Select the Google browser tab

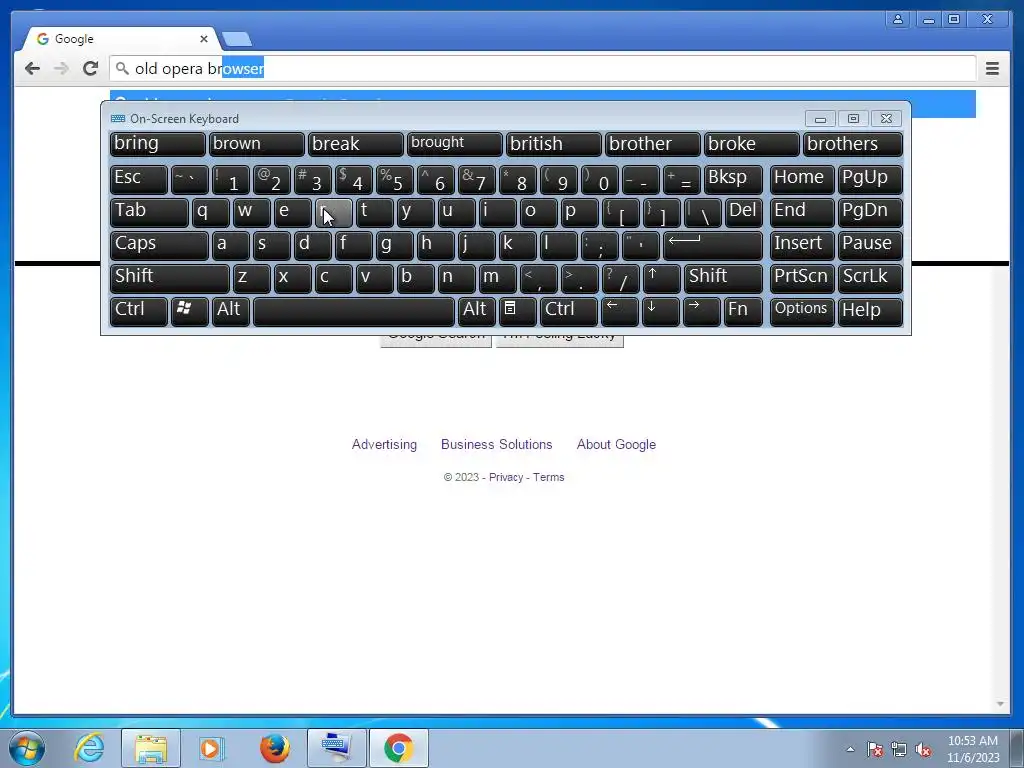[121, 39]
